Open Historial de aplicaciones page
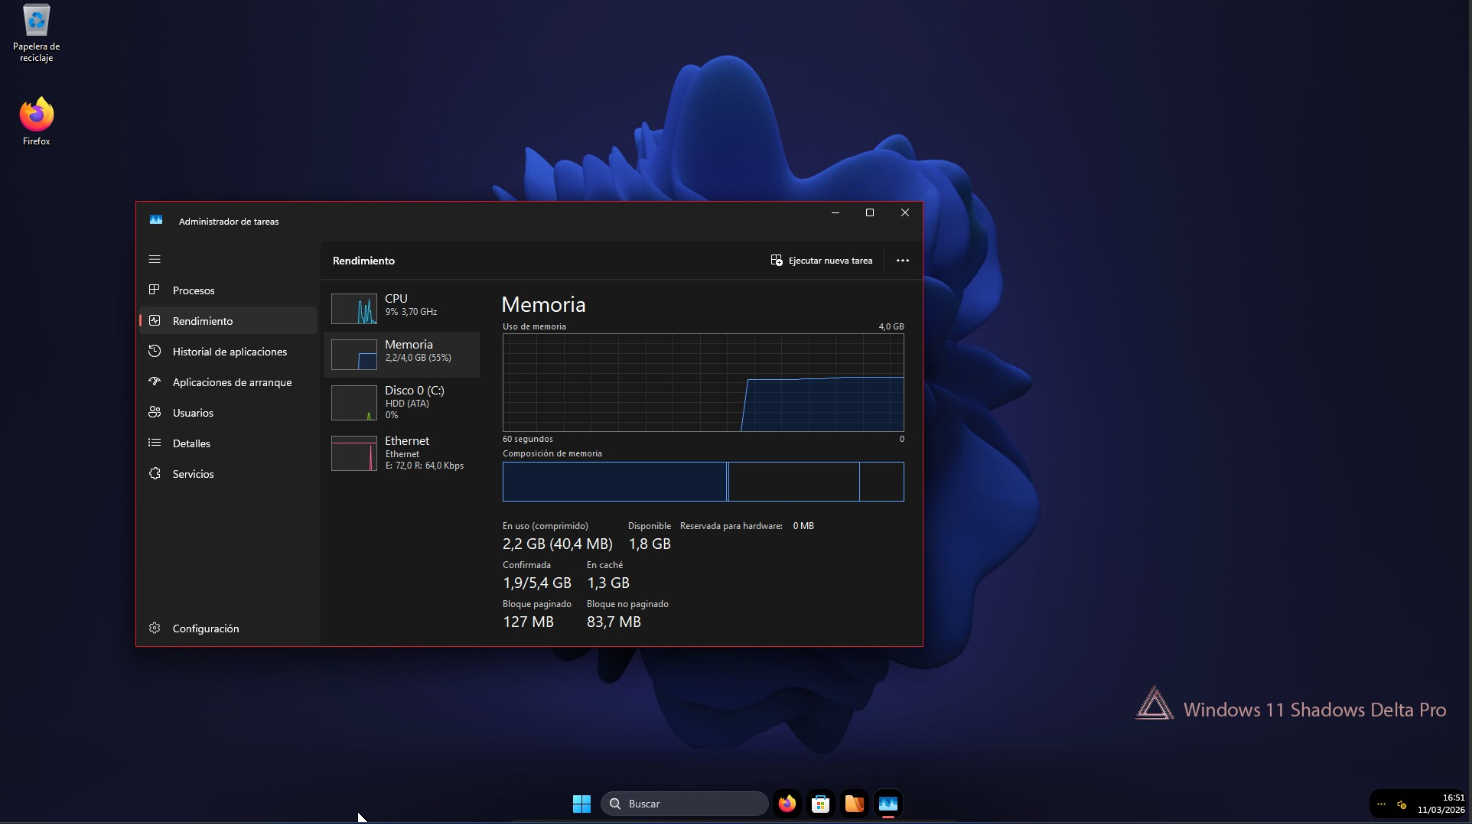 228,352
